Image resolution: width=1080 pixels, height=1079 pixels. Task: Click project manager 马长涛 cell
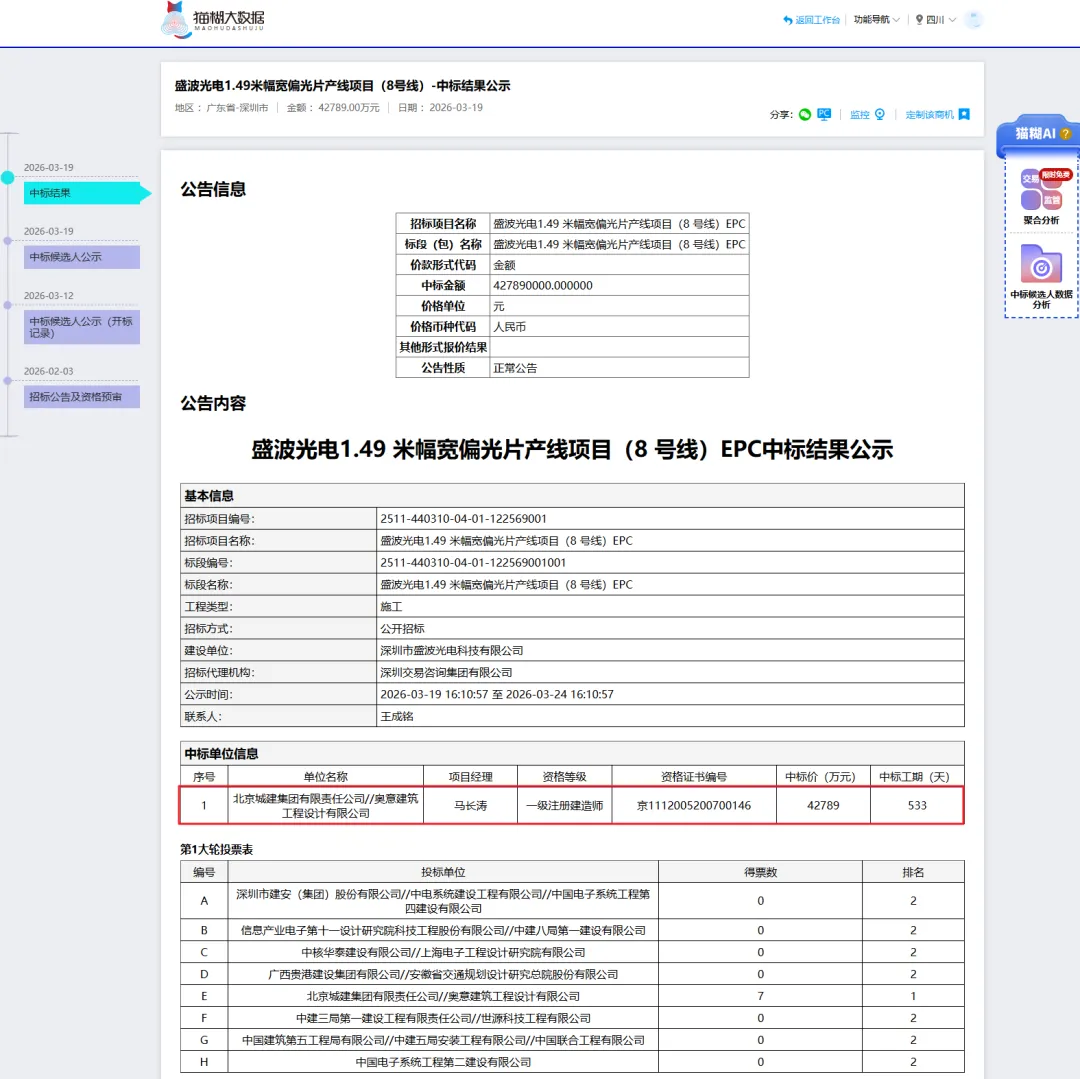tap(470, 806)
